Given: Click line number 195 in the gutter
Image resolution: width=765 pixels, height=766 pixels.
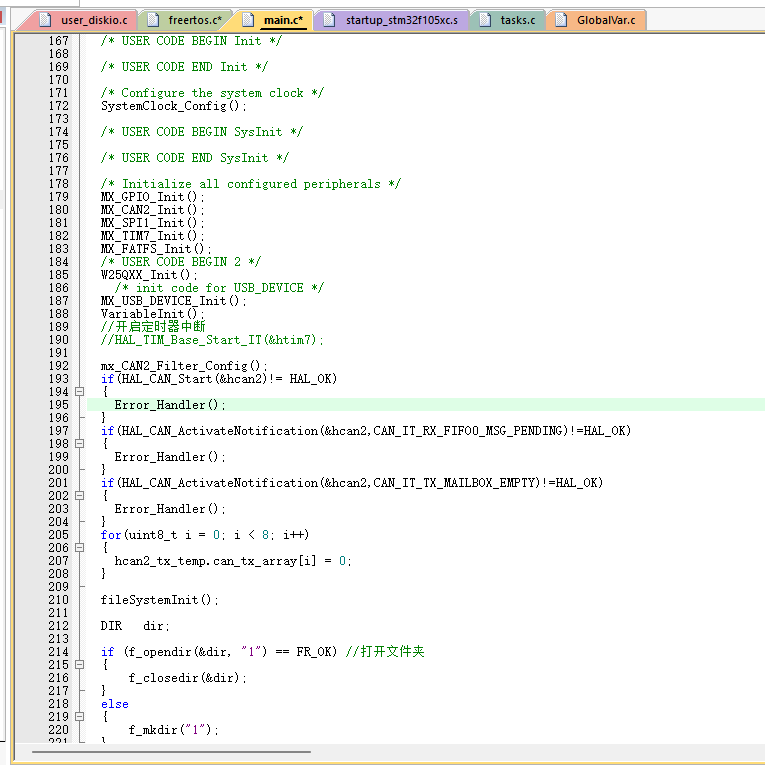Looking at the screenshot, I should [59, 405].
